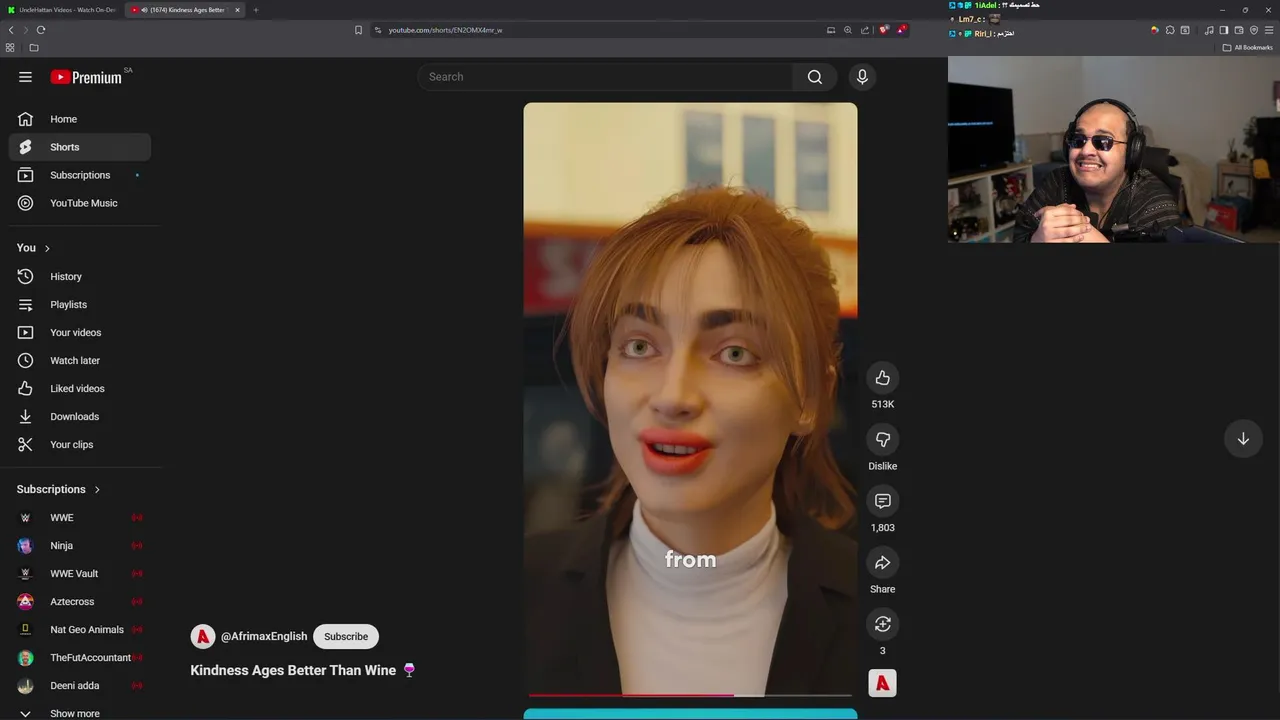The height and width of the screenshot is (720, 1280).
Task: Open the Brave Shields lion icon
Action: [884, 30]
